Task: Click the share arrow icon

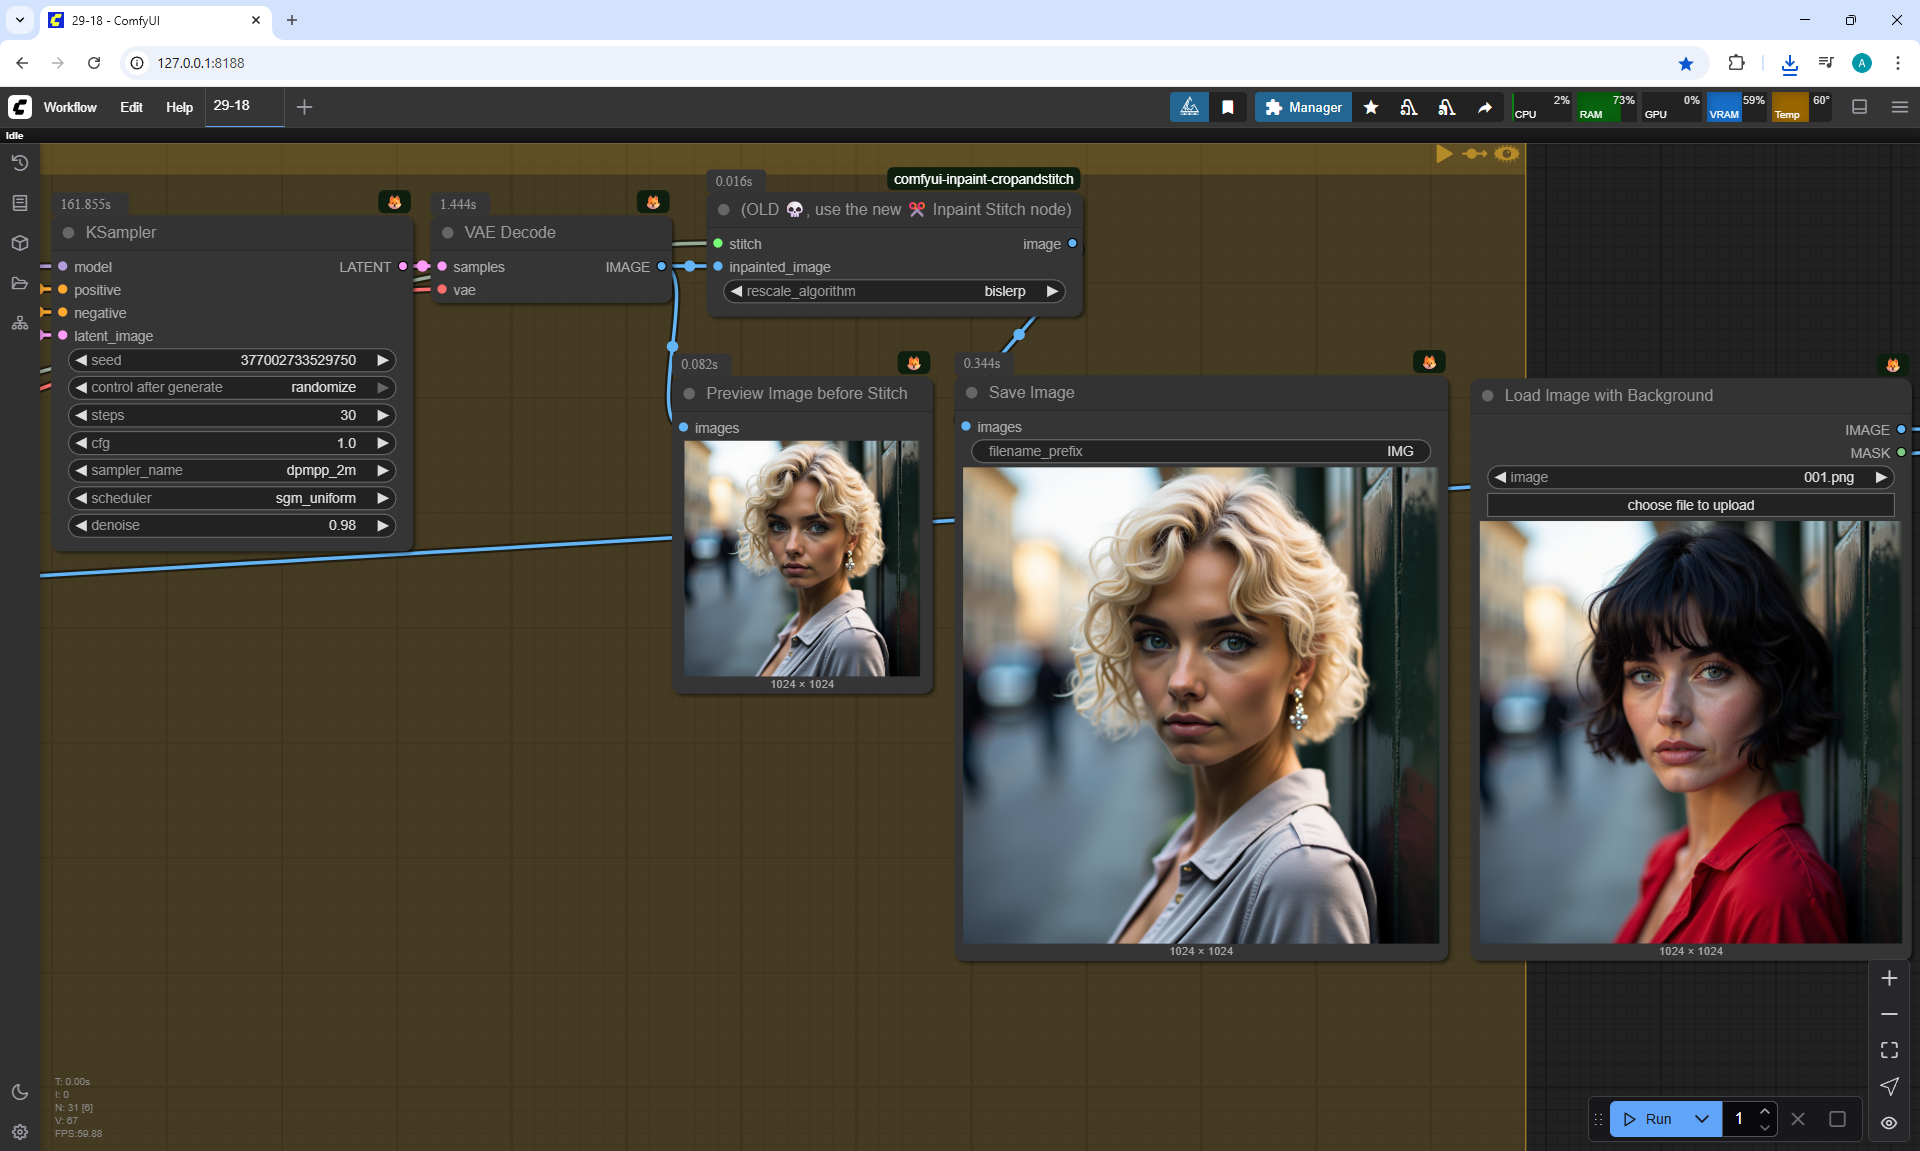Action: (x=1485, y=107)
